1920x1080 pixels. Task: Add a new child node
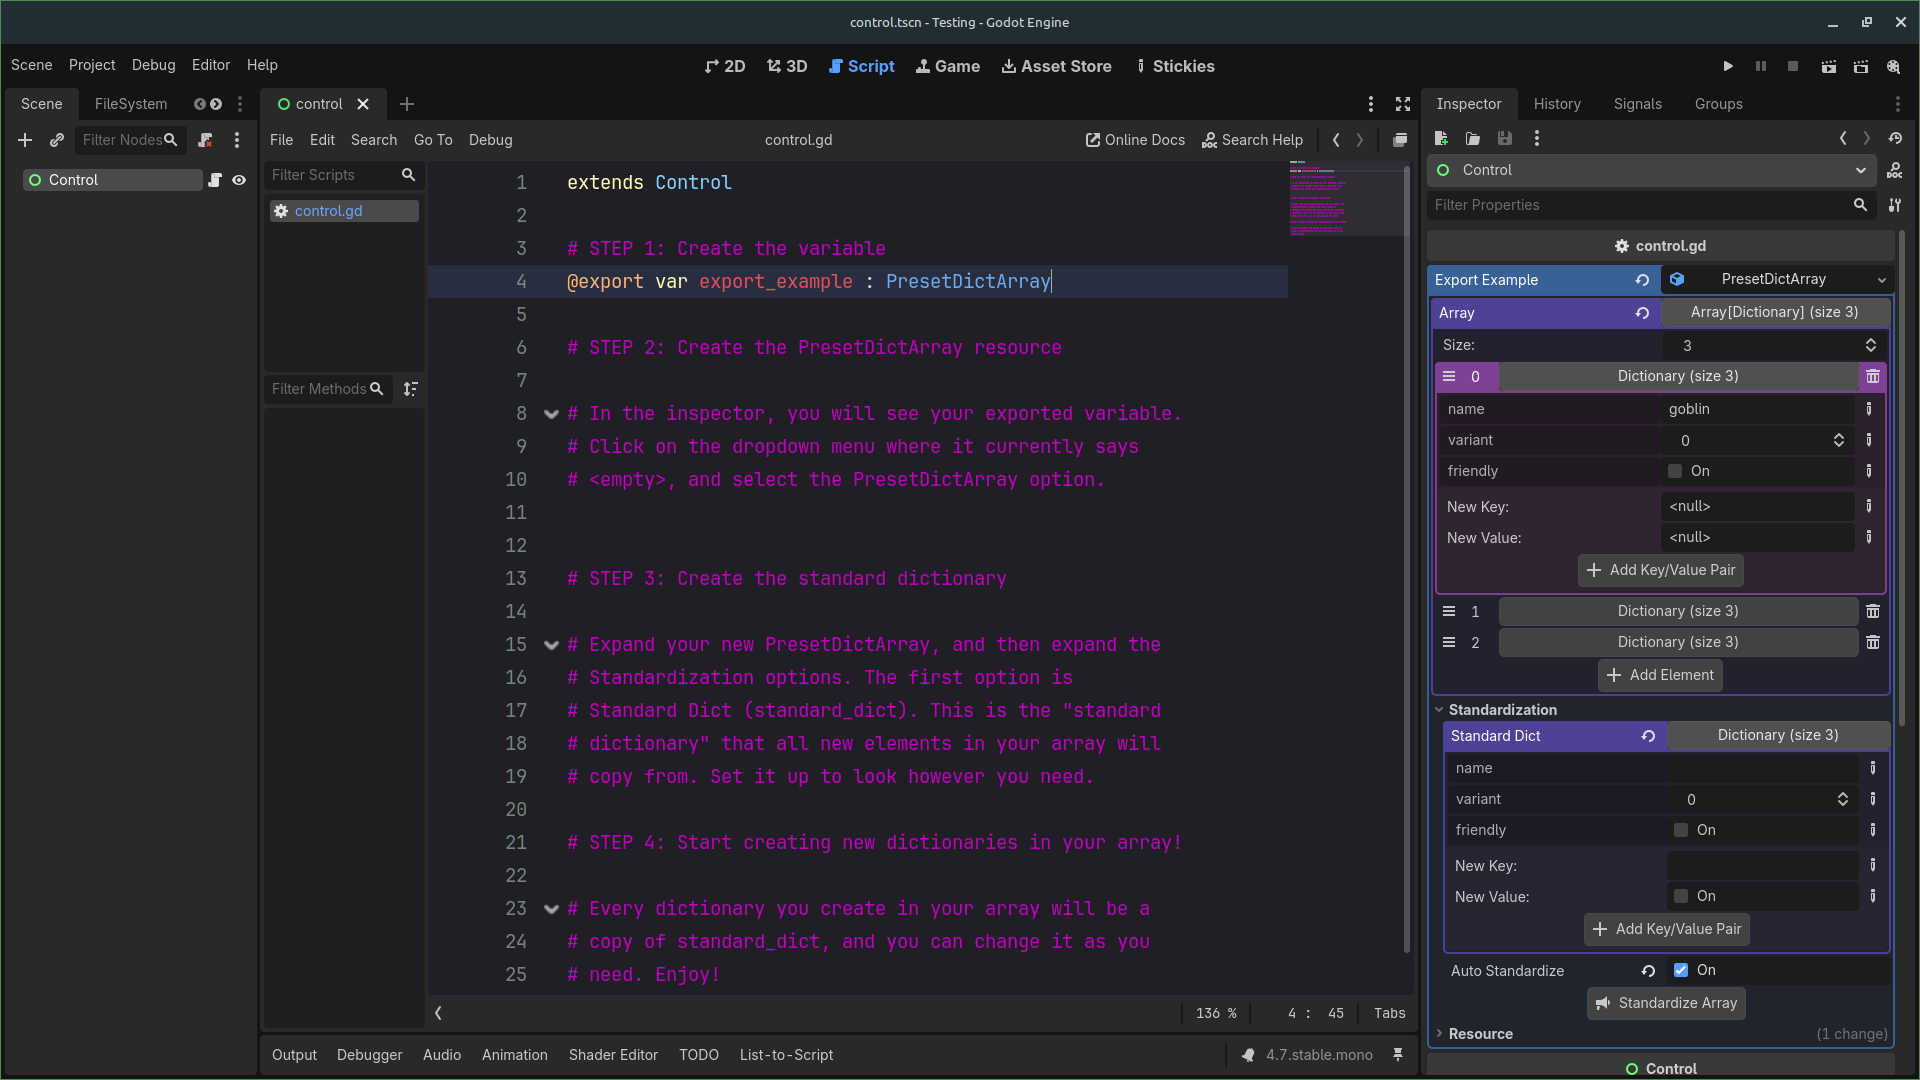point(25,140)
